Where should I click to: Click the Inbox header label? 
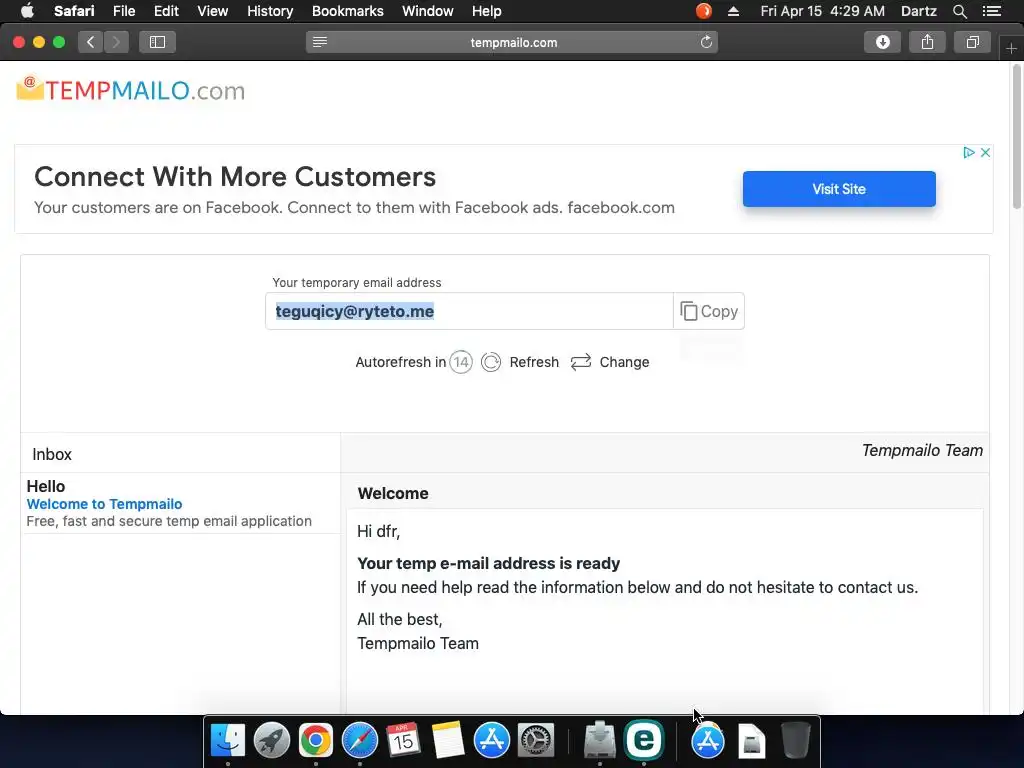(x=52, y=454)
